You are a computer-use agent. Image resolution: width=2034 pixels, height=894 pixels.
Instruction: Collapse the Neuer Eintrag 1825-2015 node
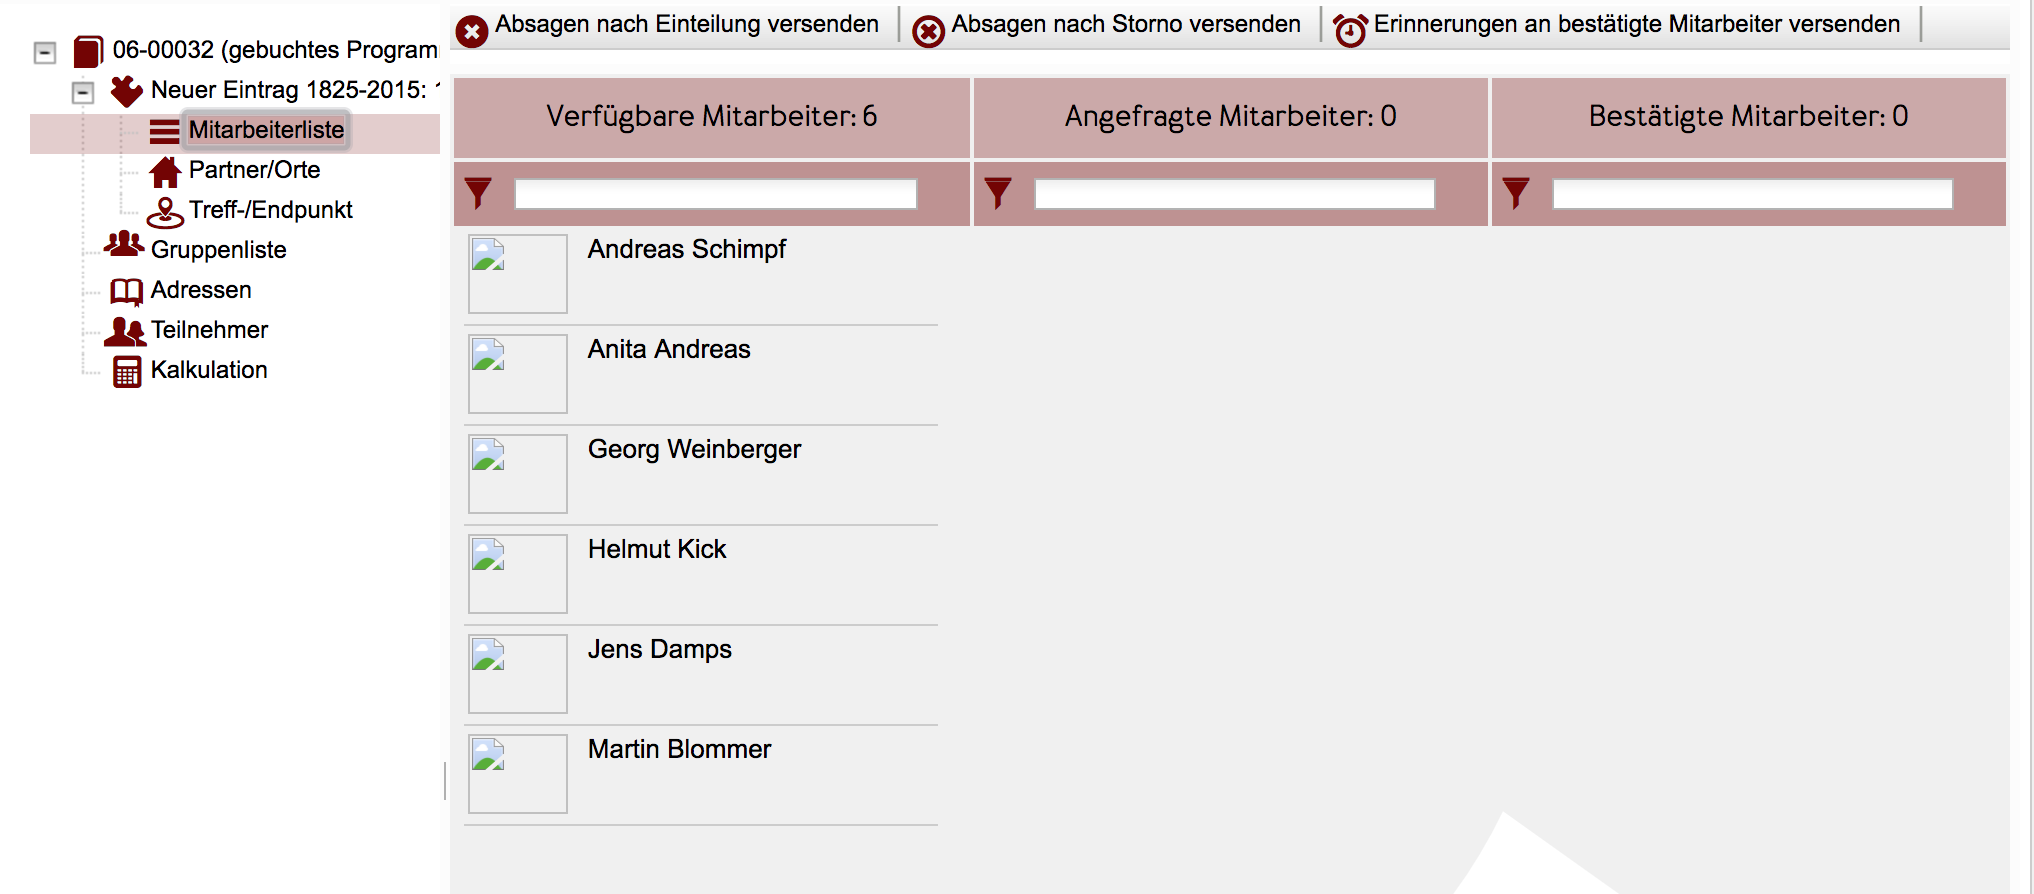(83, 92)
